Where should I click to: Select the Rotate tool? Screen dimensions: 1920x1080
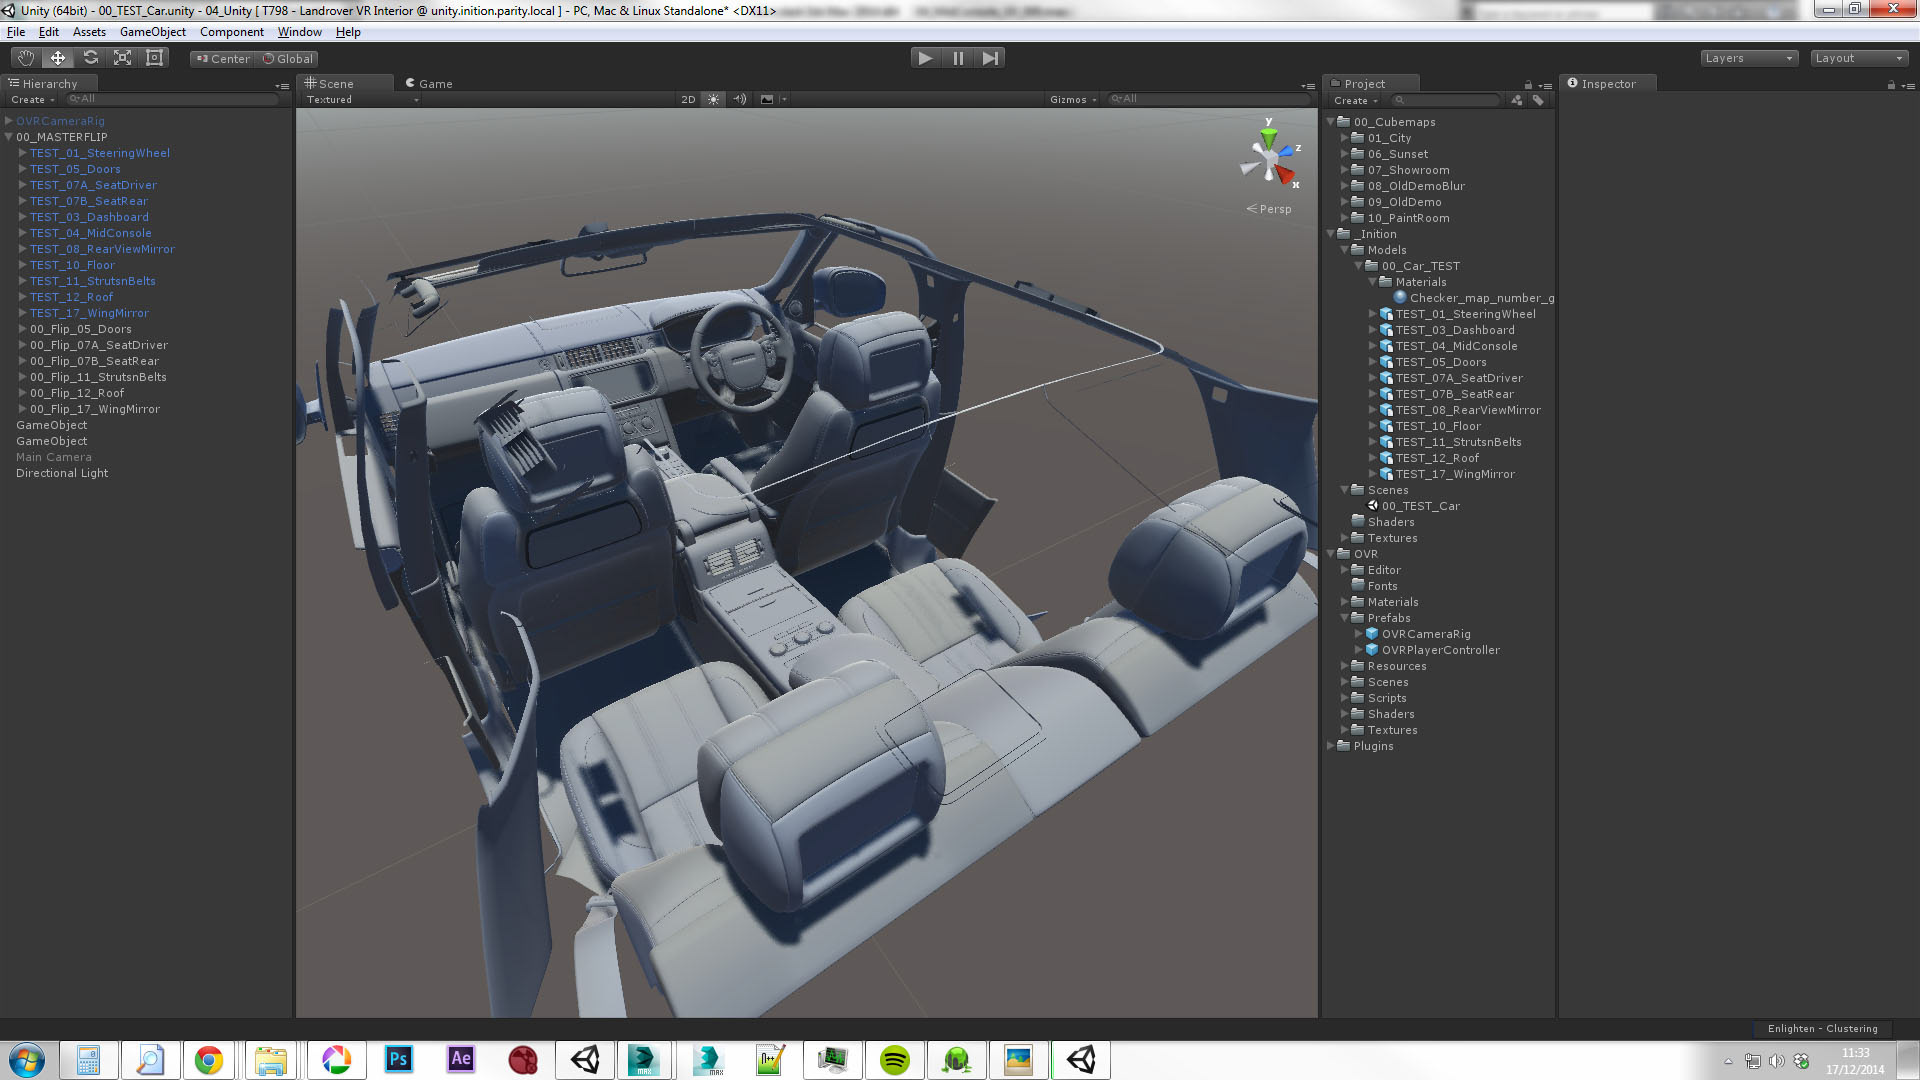[x=90, y=58]
